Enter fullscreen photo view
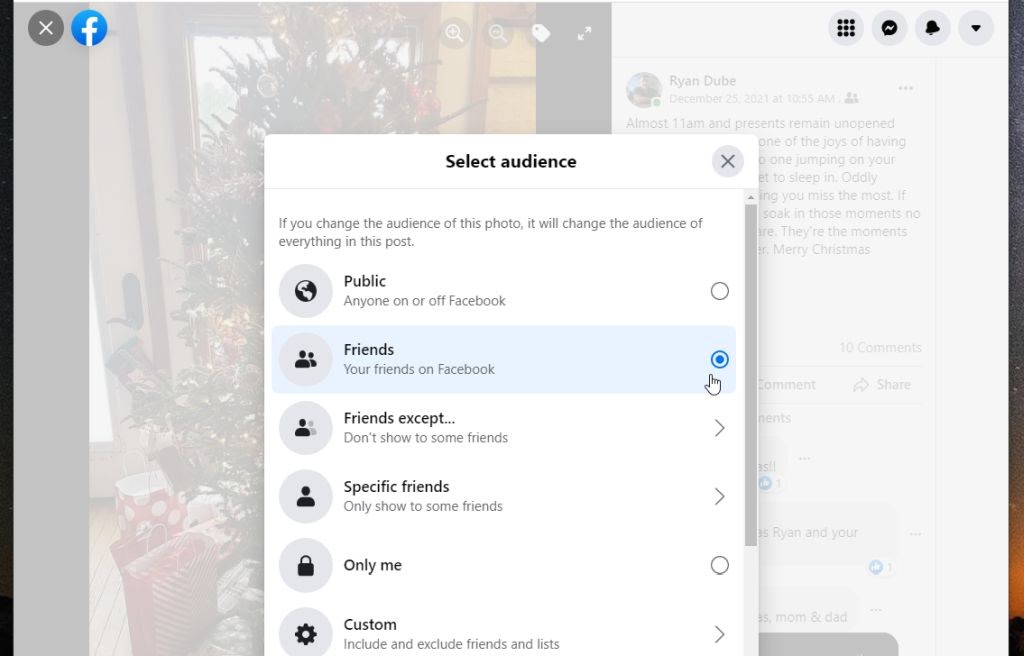 (584, 33)
